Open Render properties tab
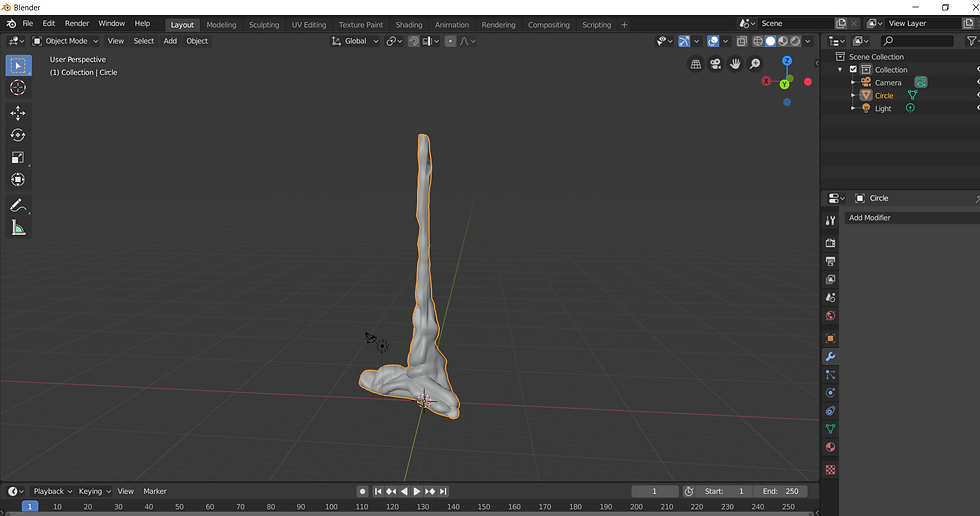 pyautogui.click(x=830, y=243)
